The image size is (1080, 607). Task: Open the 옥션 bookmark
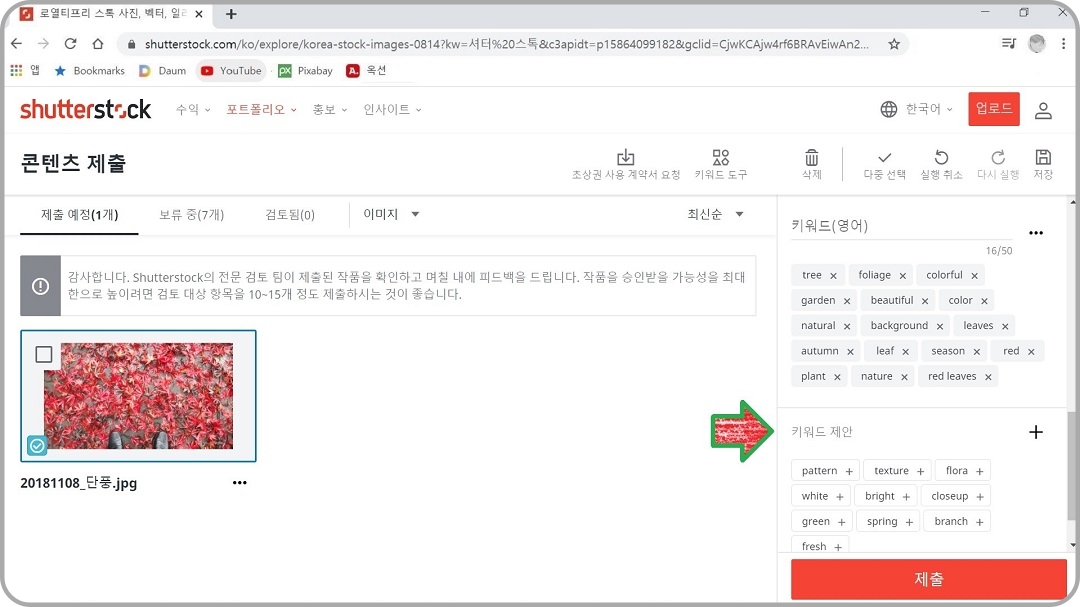tap(366, 70)
